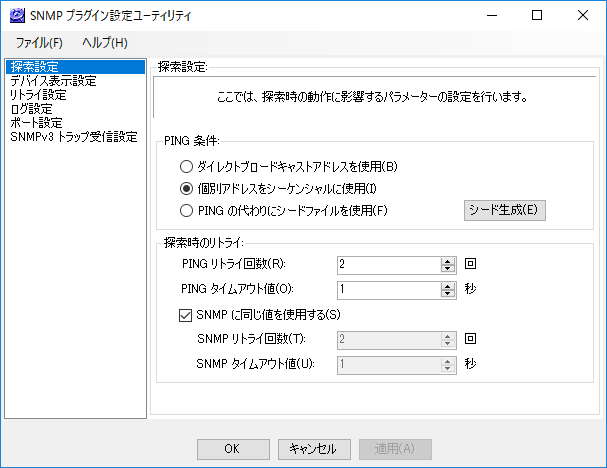
Task: Open the ファイル(F) menu
Action: click(x=39, y=43)
